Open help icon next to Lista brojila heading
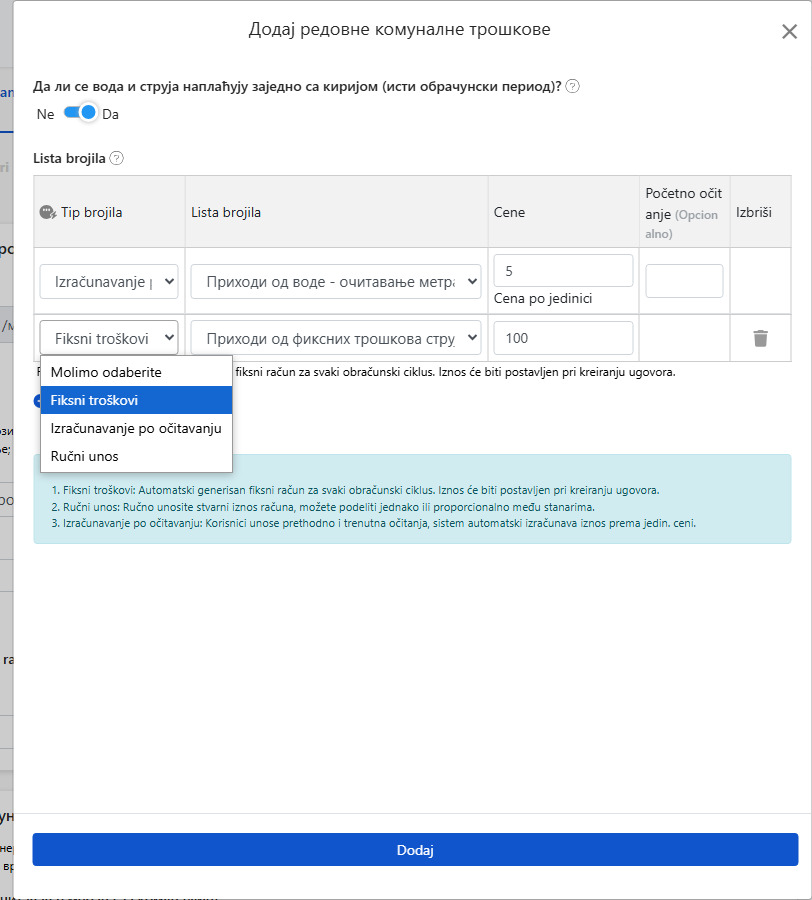The width and height of the screenshot is (812, 900). point(116,158)
